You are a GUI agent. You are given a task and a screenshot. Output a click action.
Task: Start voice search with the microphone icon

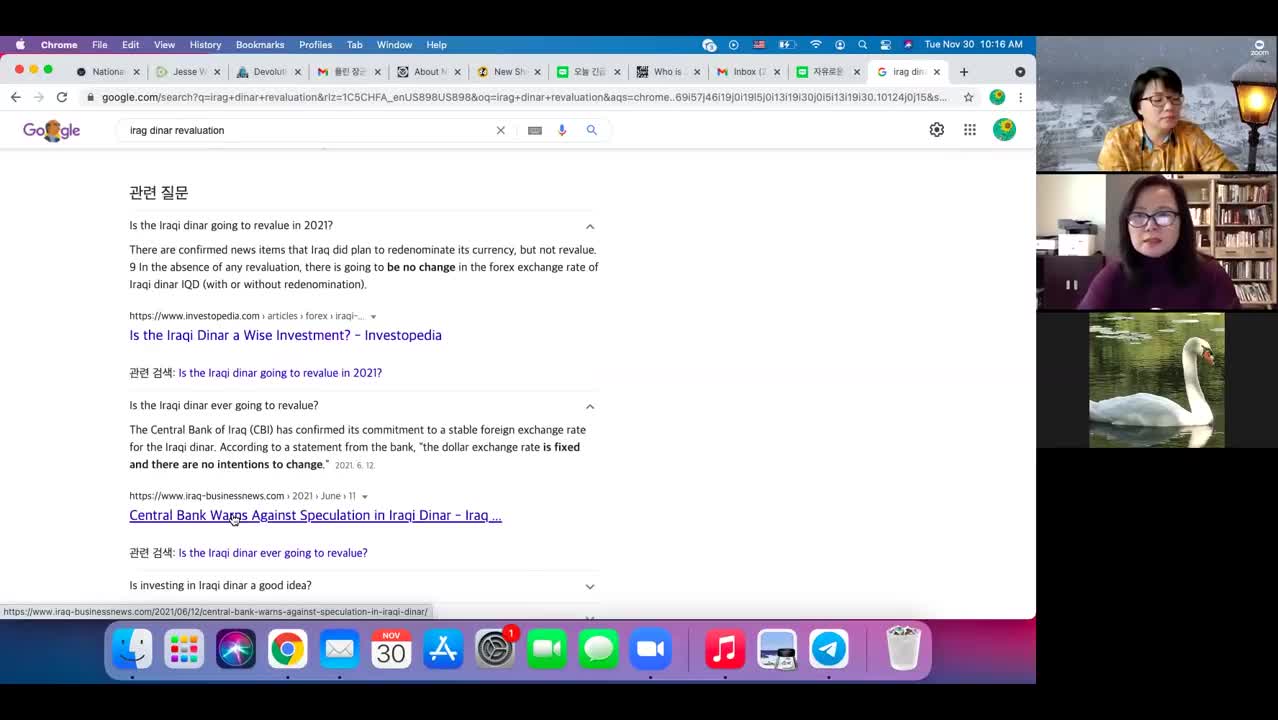tap(562, 130)
